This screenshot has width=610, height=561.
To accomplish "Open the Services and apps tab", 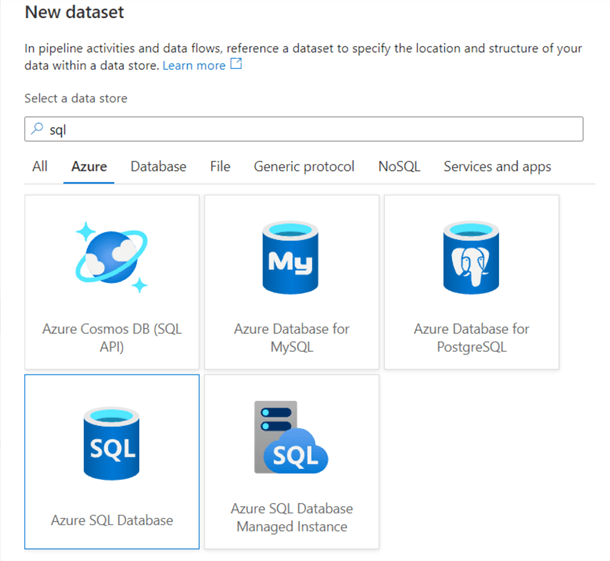I will pyautogui.click(x=498, y=167).
